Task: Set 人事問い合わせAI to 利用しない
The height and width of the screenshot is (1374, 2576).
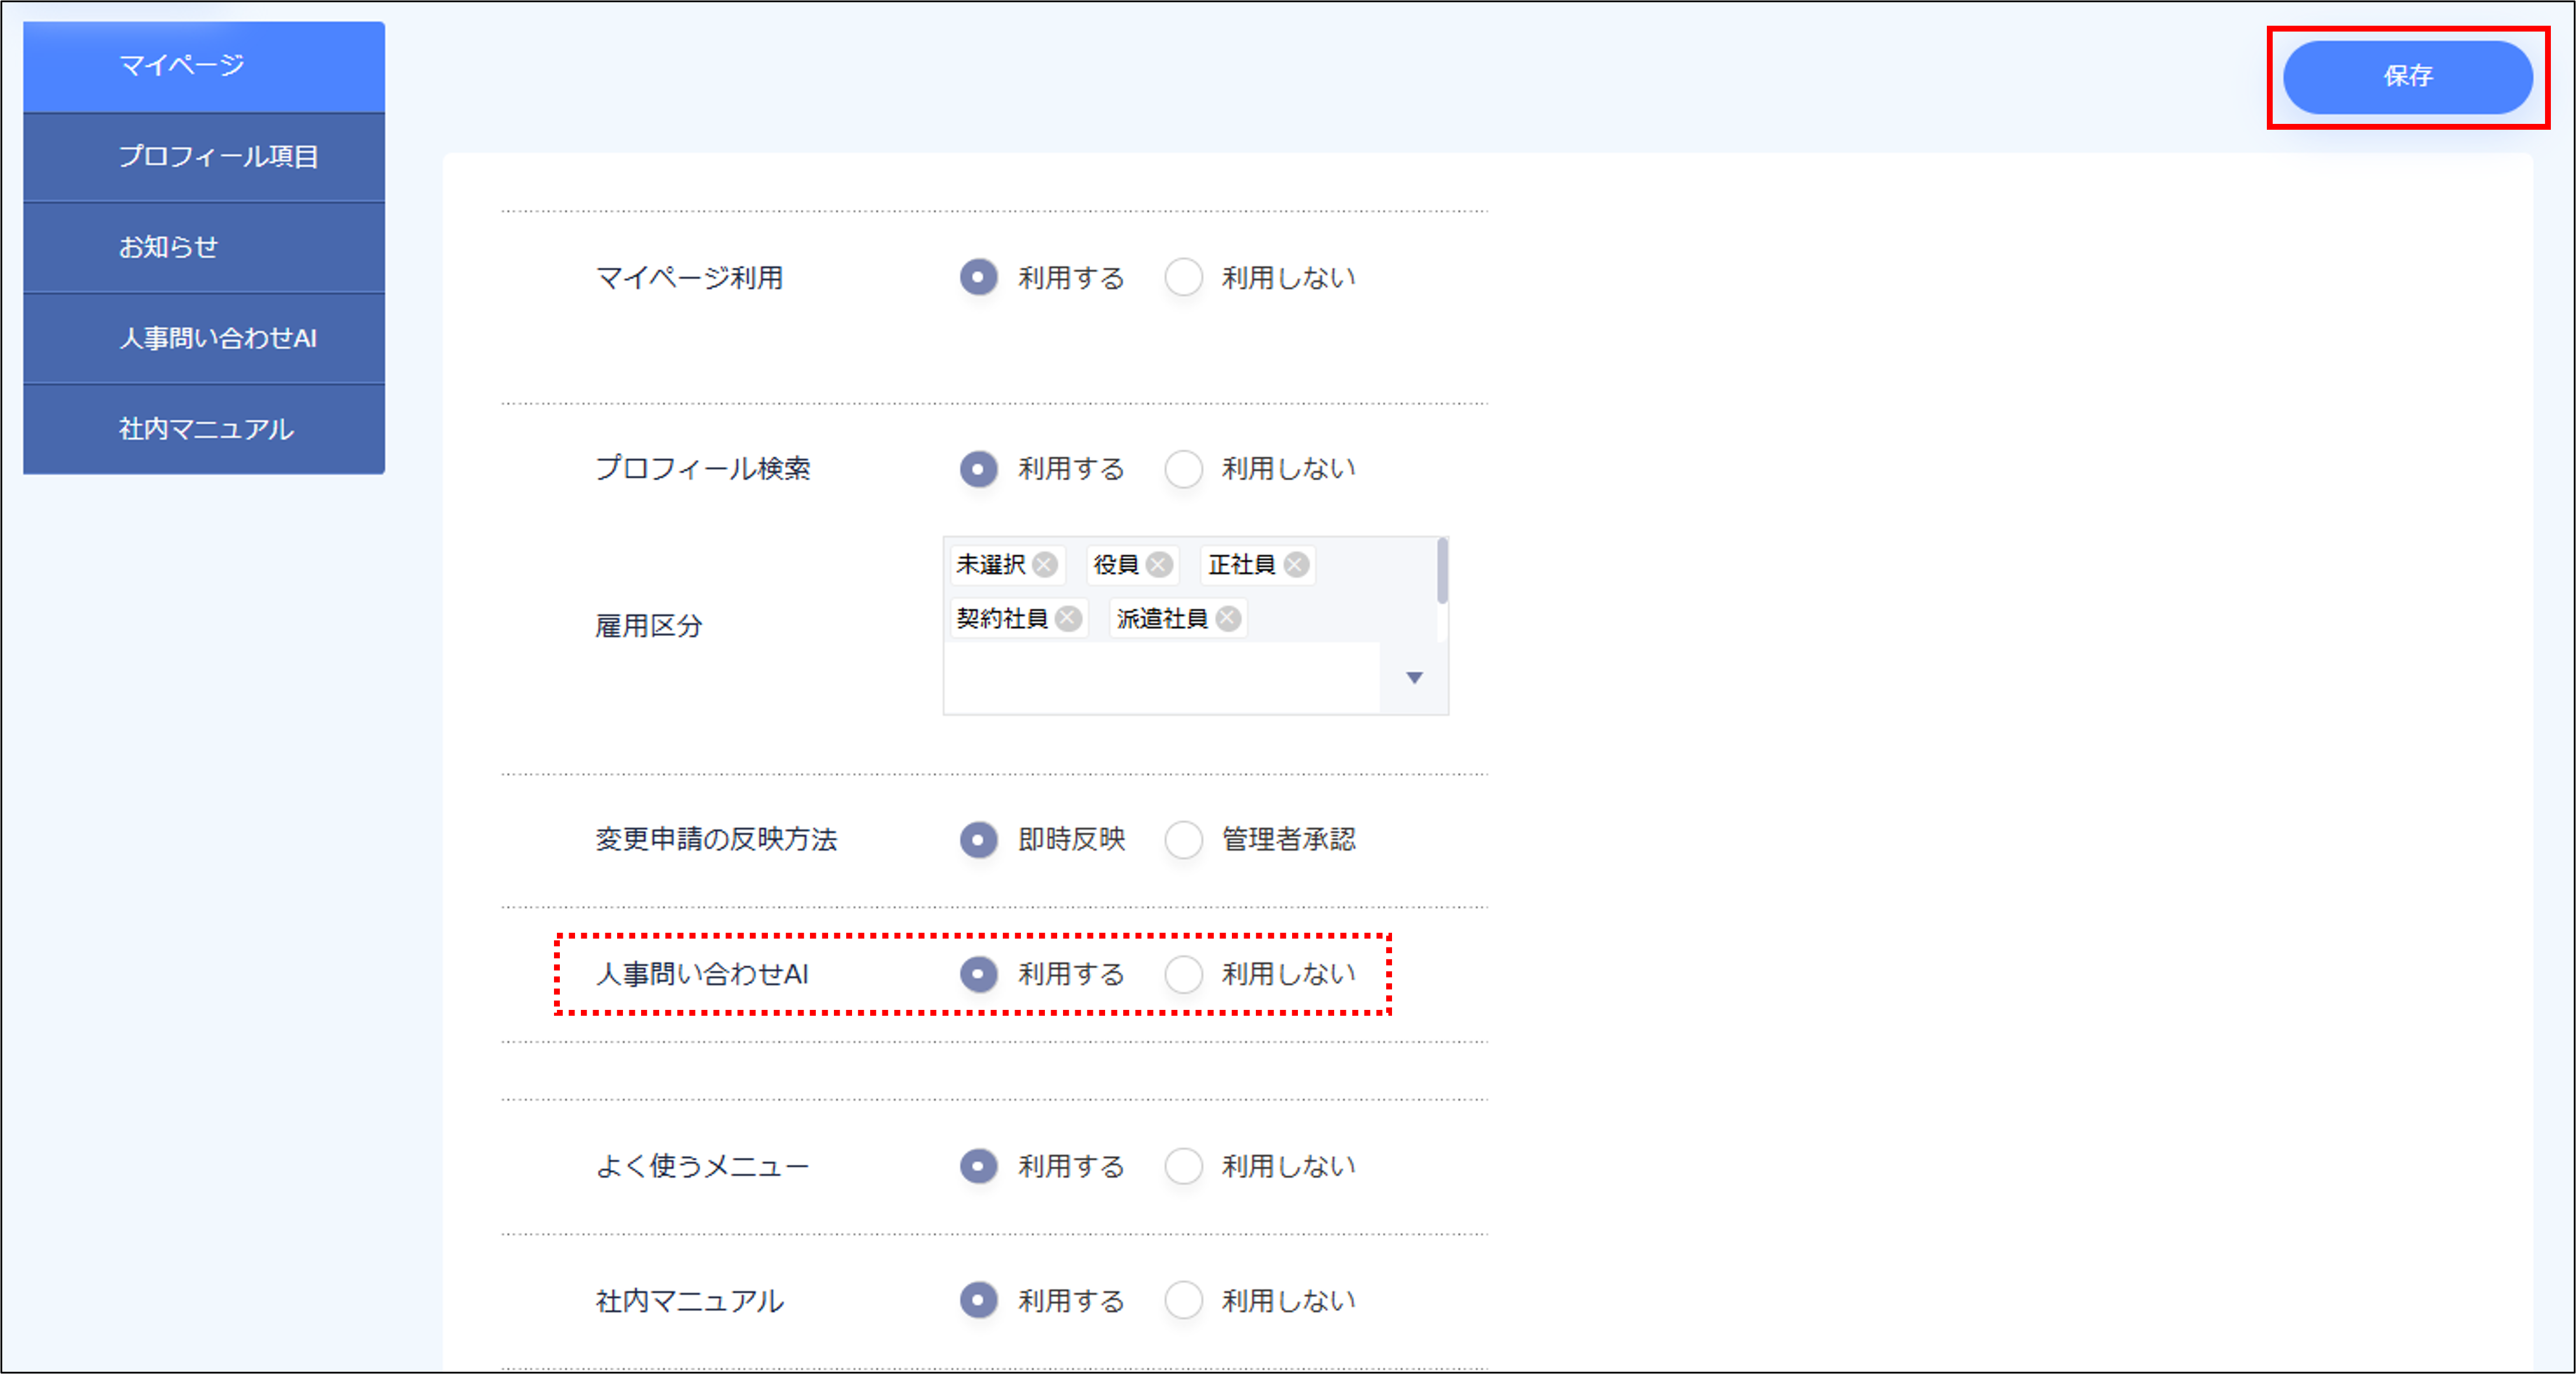Action: 1184,974
